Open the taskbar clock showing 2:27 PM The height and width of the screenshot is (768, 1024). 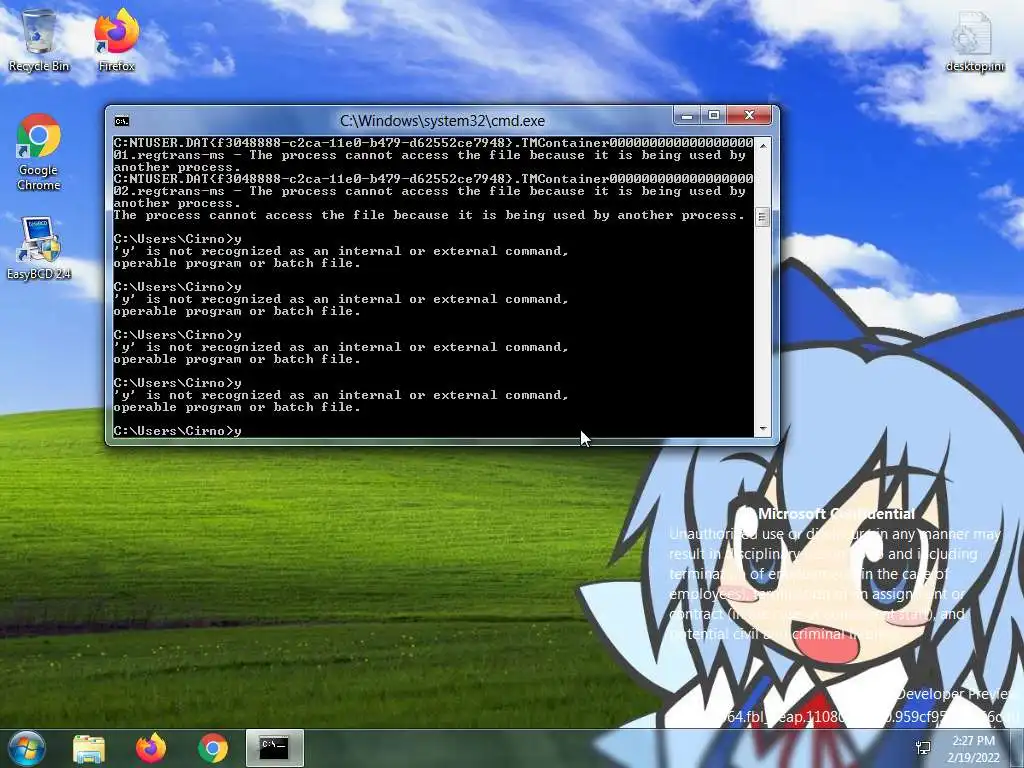click(x=973, y=748)
